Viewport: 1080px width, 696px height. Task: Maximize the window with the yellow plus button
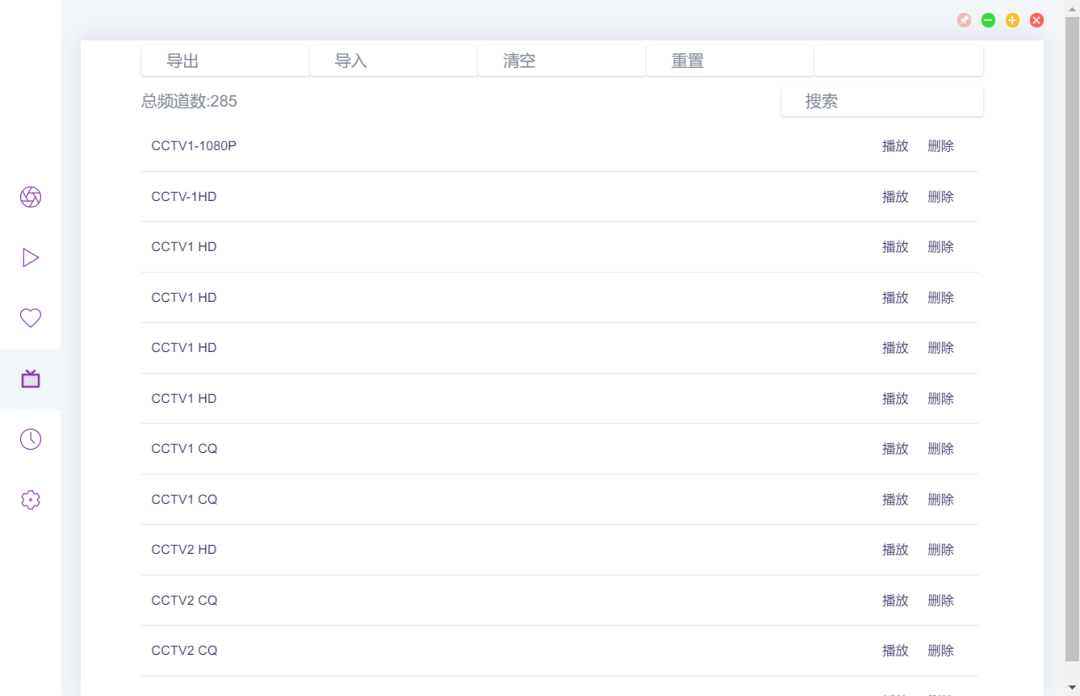(1012, 20)
